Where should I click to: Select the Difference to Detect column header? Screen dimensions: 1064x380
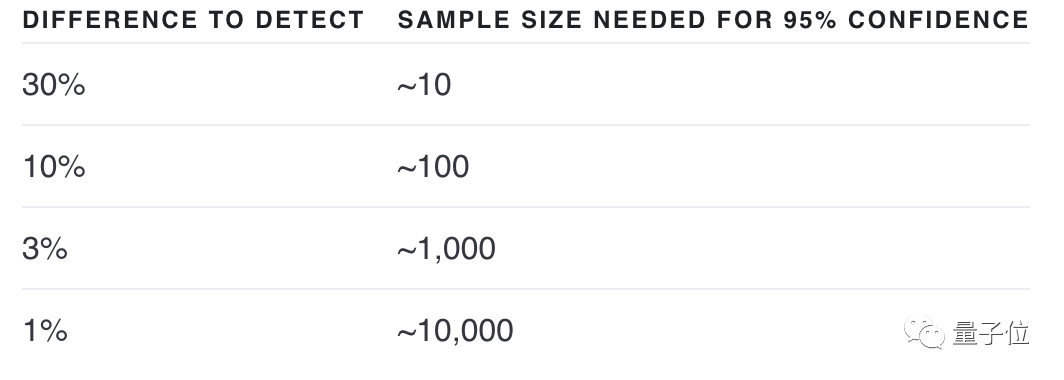(x=193, y=20)
